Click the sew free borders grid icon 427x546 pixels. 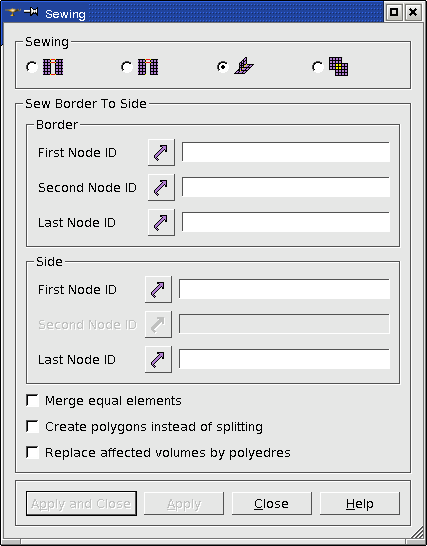pyautogui.click(x=53, y=67)
